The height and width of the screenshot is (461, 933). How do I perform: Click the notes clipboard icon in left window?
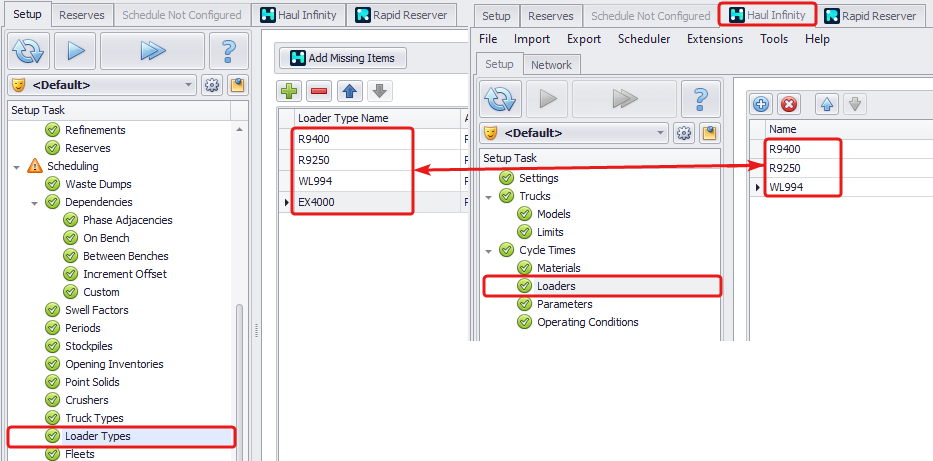(x=237, y=85)
